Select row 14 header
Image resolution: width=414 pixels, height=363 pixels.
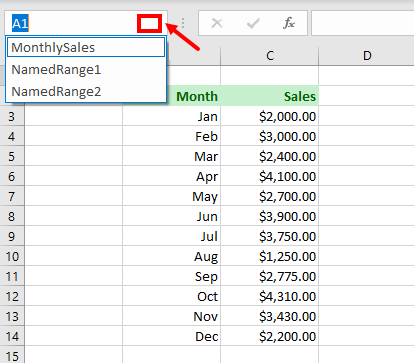pos(12,336)
